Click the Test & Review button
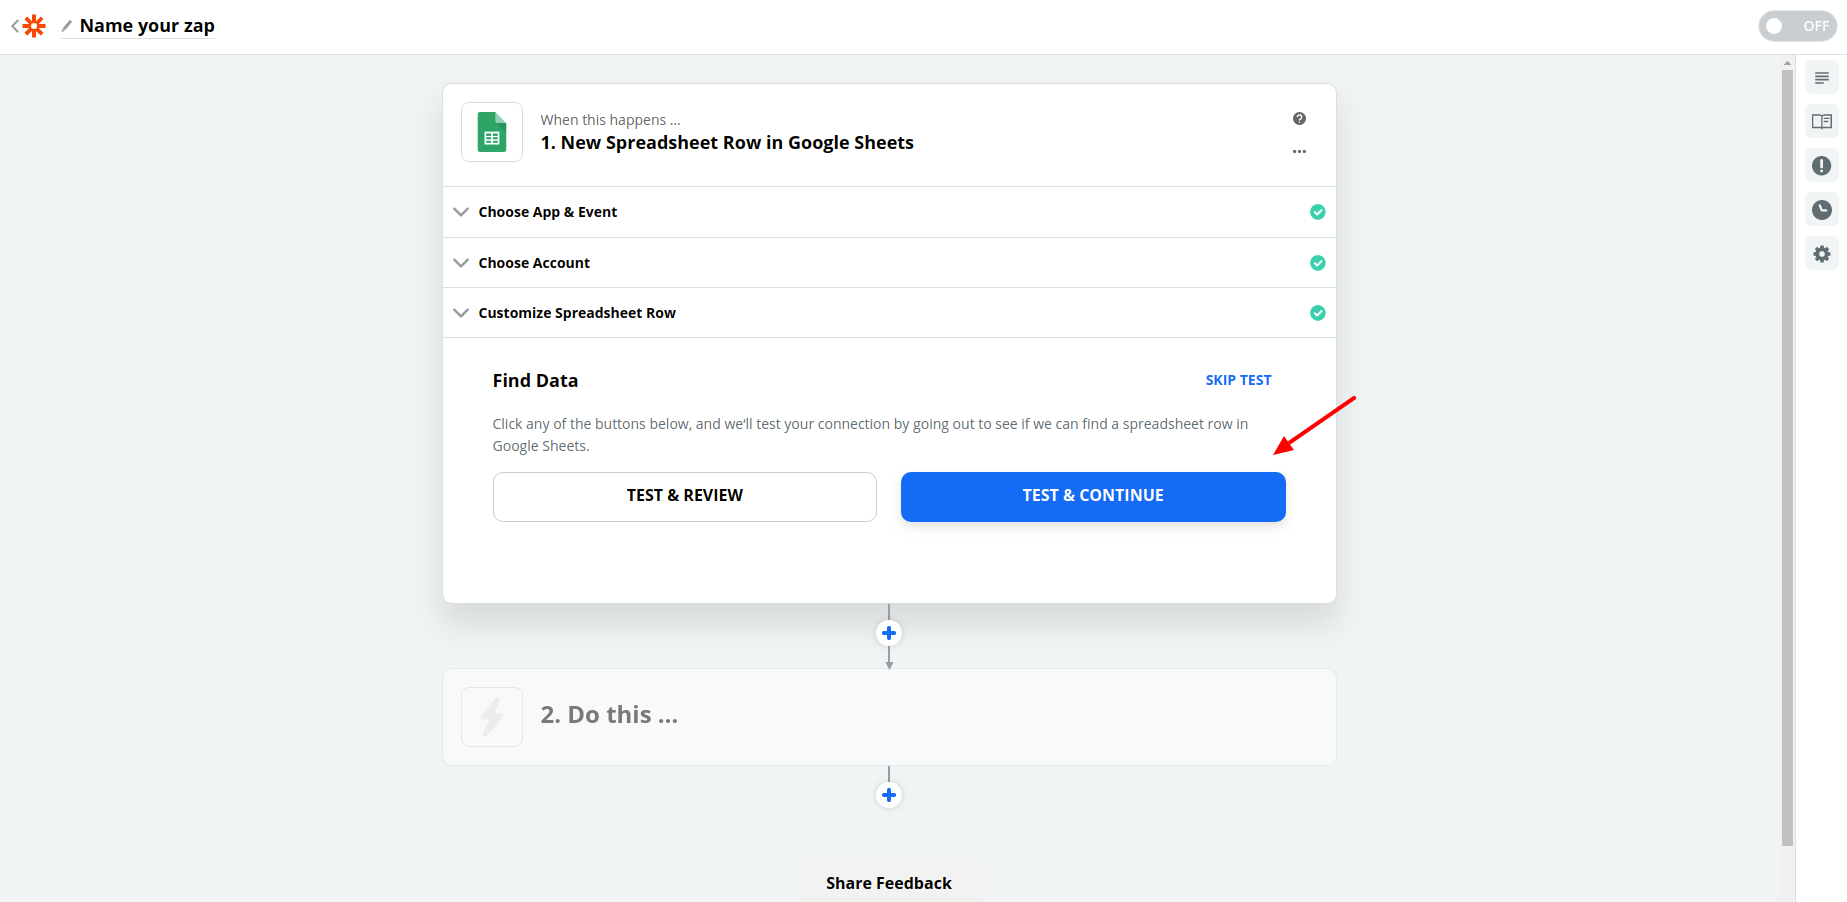The width and height of the screenshot is (1847, 902). tap(684, 496)
